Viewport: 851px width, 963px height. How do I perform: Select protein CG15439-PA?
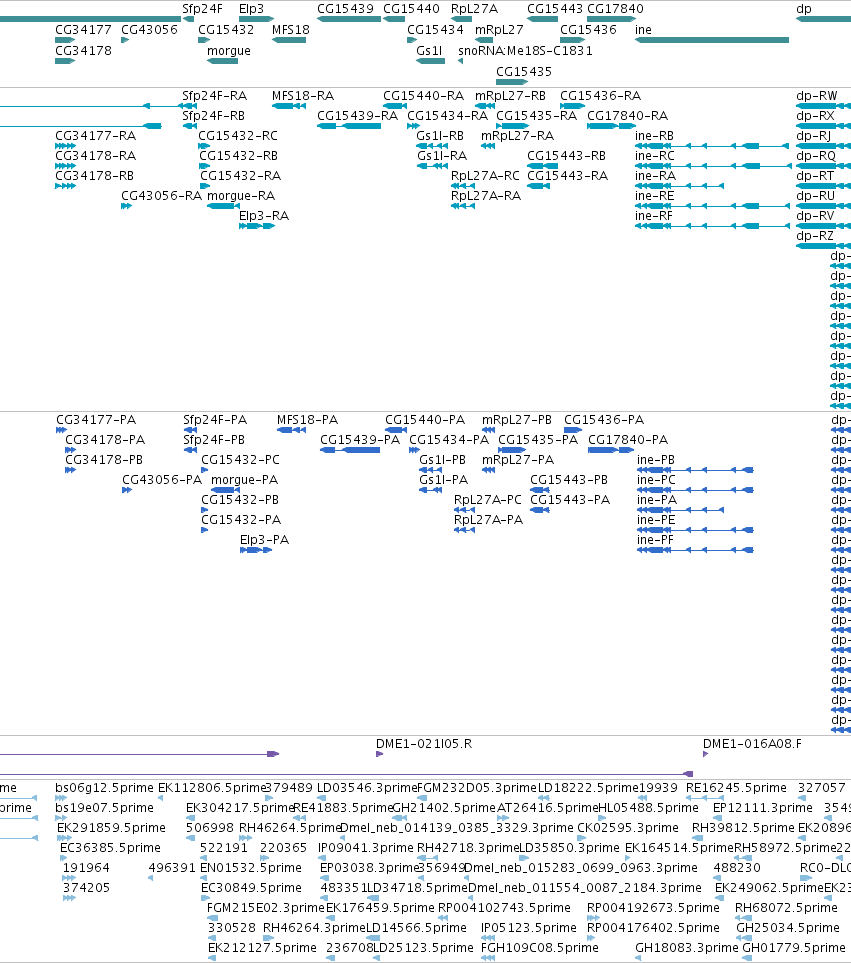(360, 440)
